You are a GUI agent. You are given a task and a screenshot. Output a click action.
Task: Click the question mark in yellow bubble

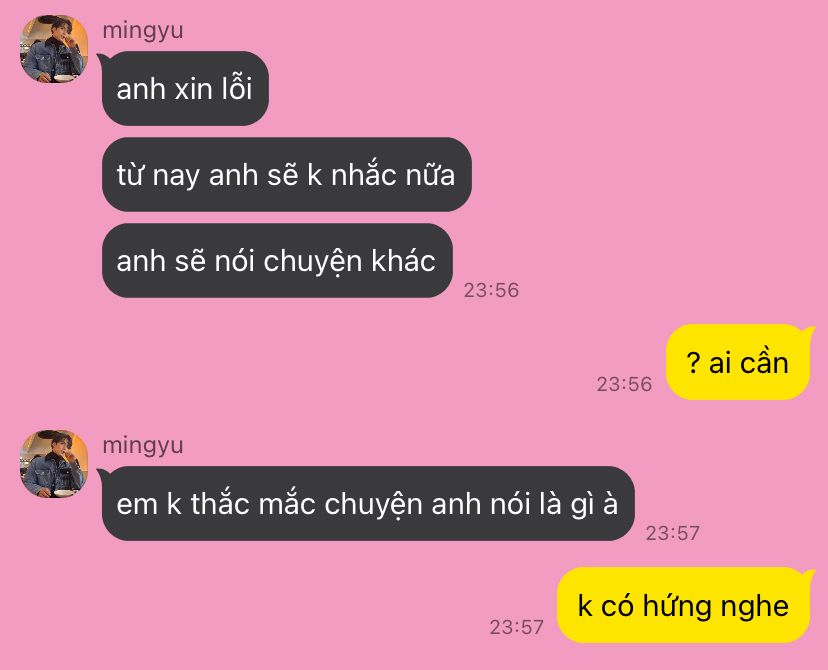tap(693, 363)
